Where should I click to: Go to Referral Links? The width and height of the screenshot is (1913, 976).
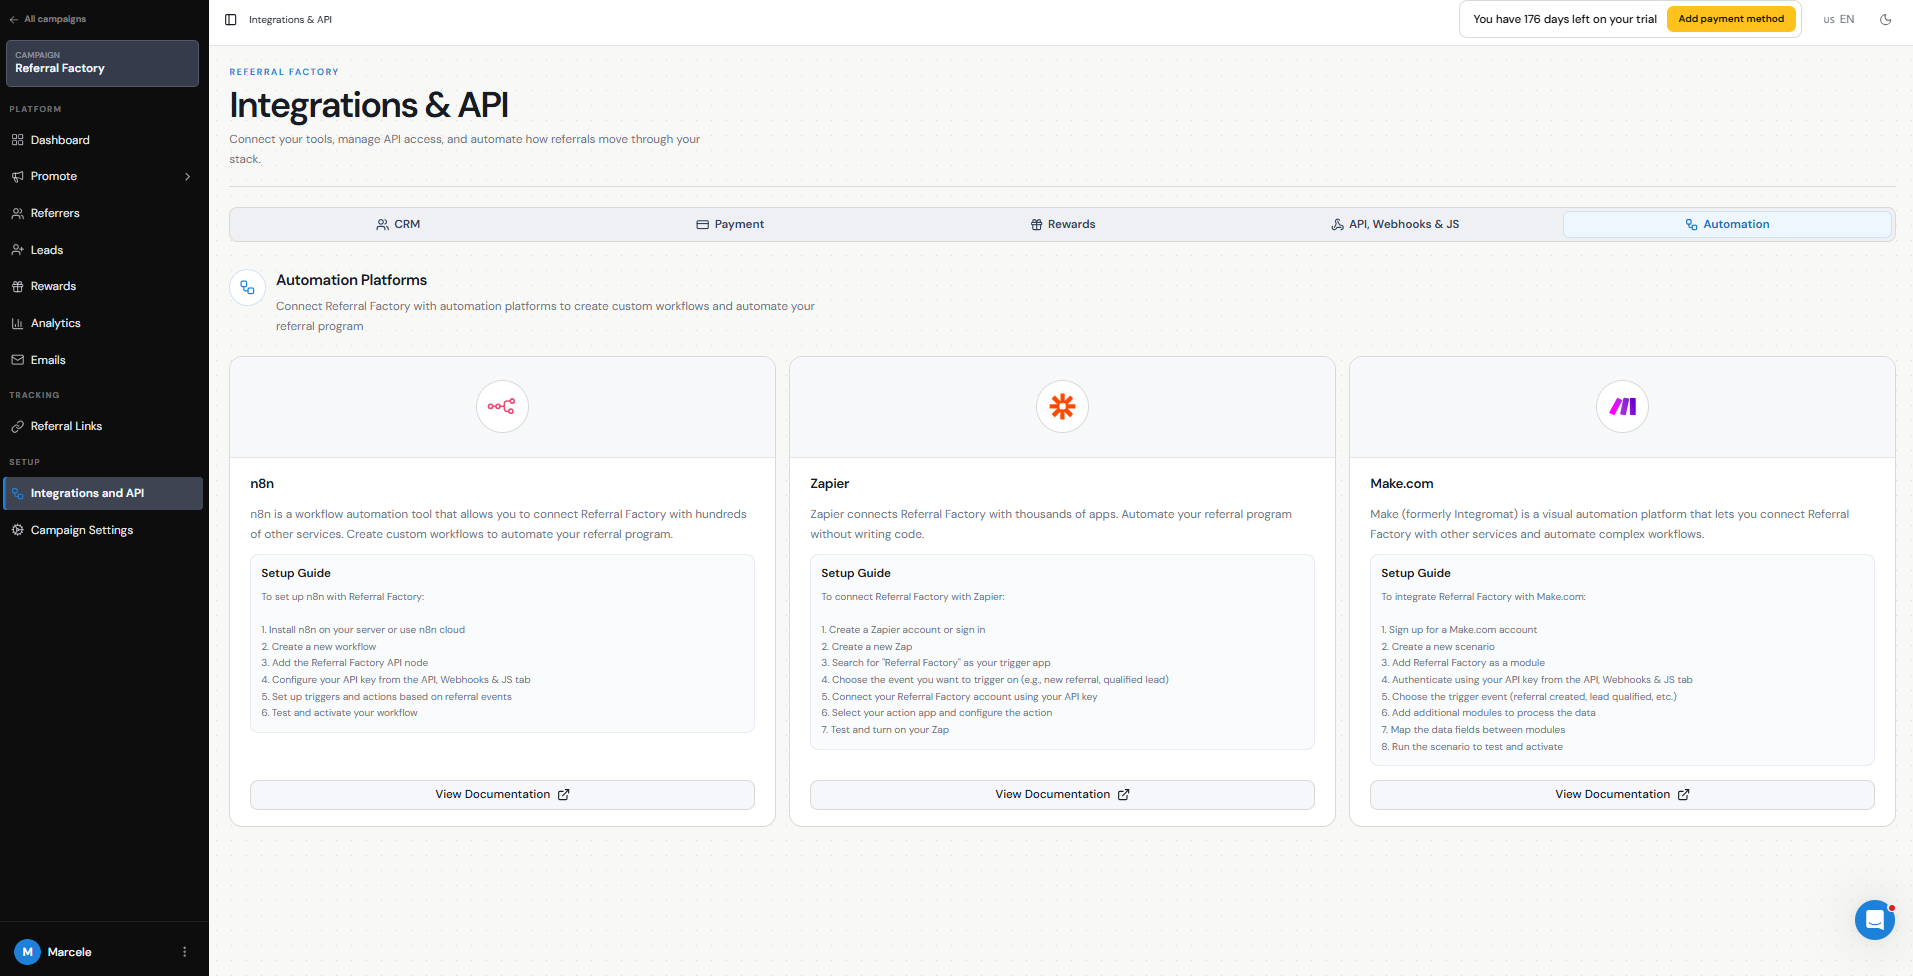click(x=102, y=426)
